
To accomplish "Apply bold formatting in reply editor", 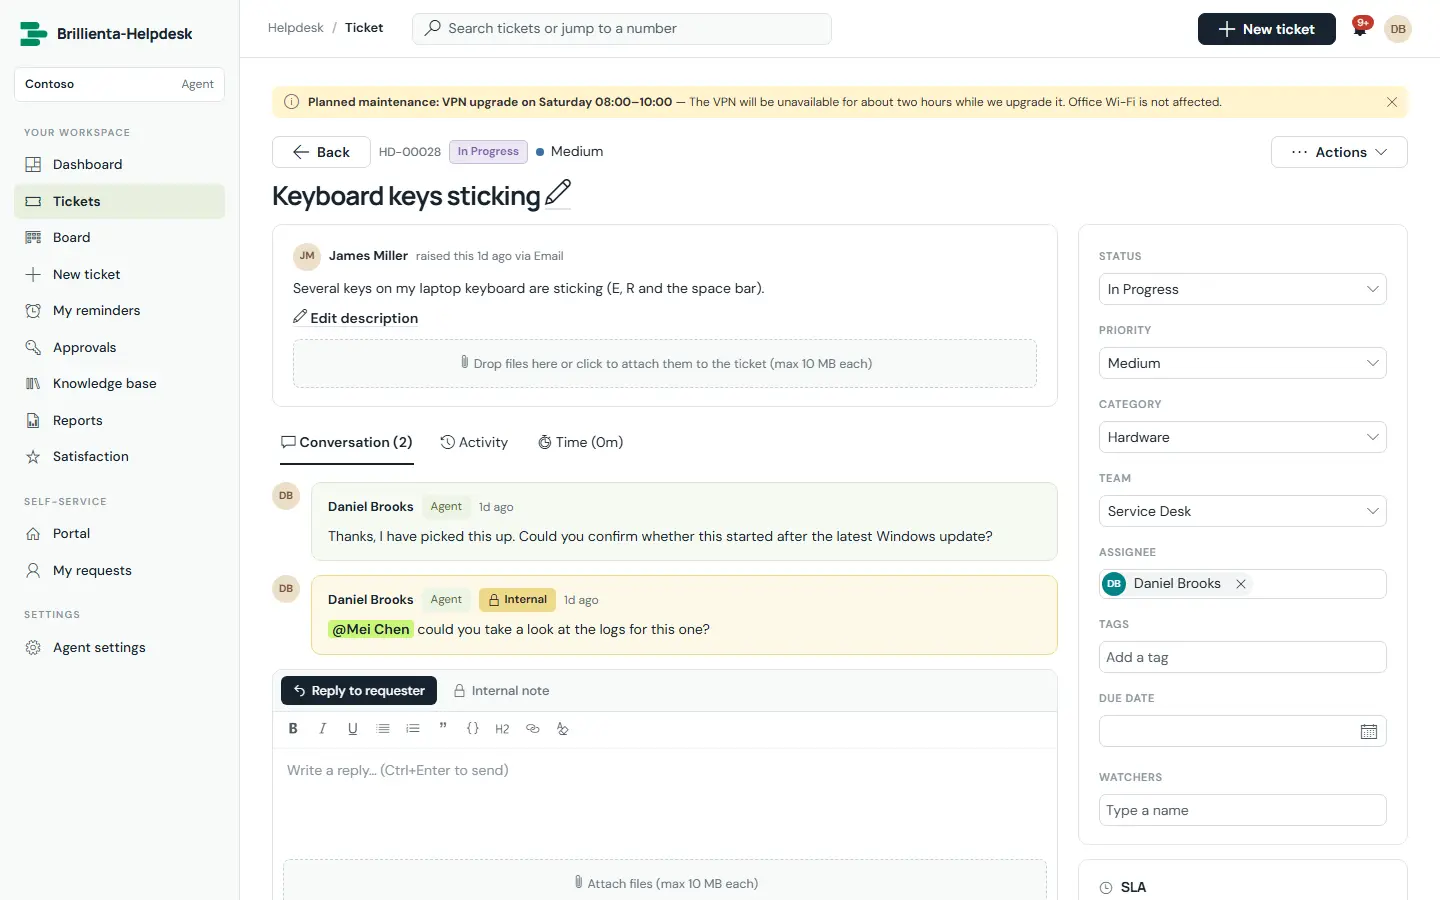I will click(x=293, y=729).
